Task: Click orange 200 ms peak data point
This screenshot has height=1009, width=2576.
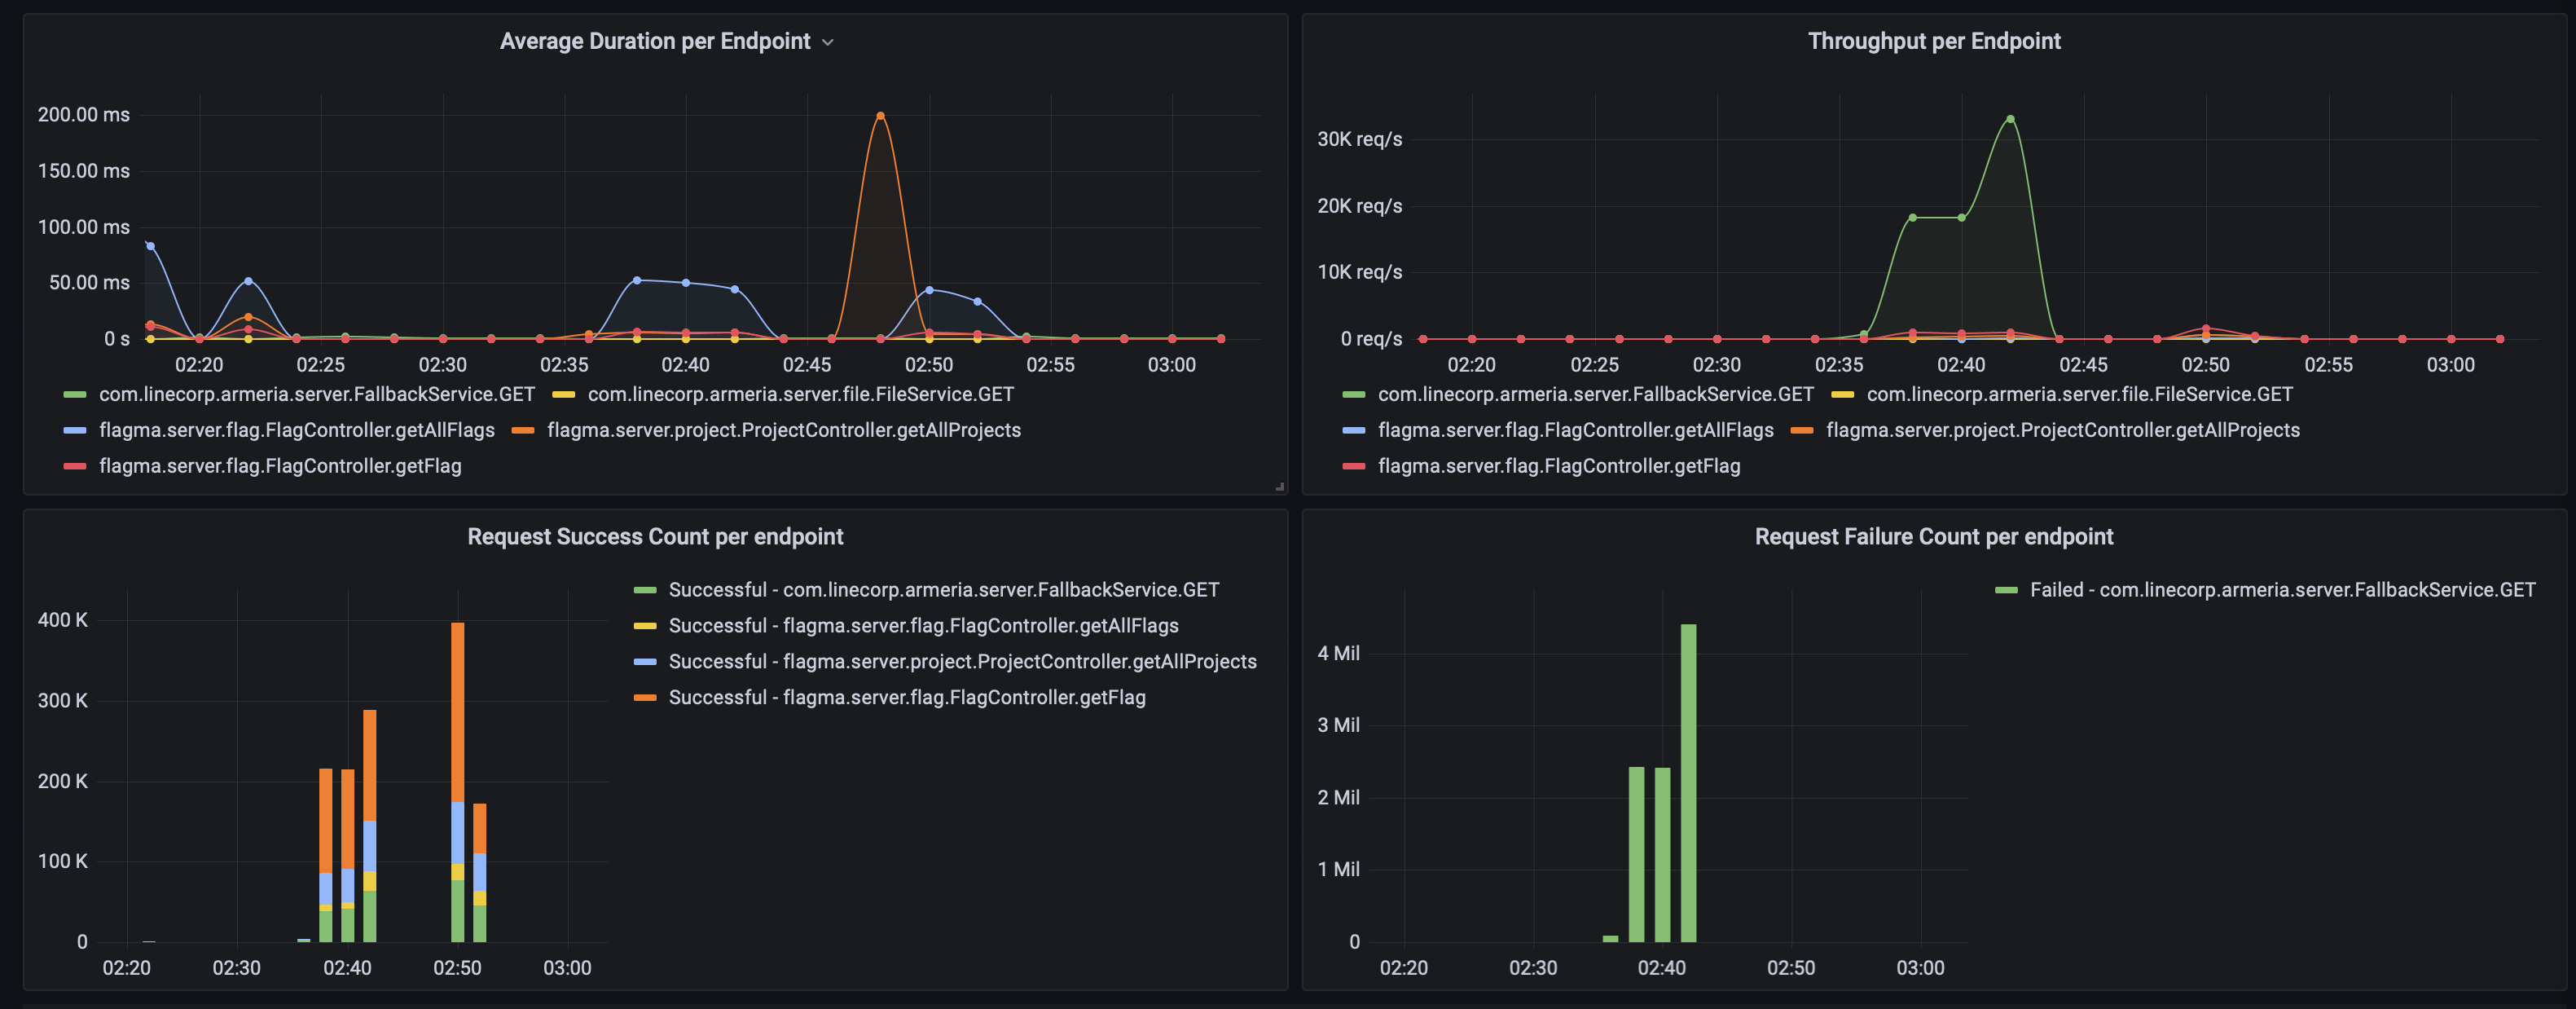Action: tap(880, 116)
